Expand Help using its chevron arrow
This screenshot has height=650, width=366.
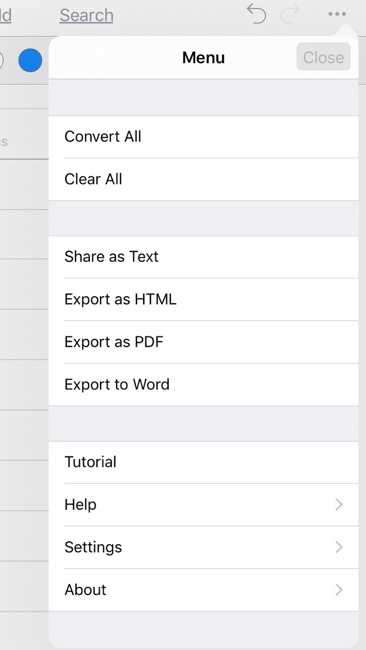point(339,504)
